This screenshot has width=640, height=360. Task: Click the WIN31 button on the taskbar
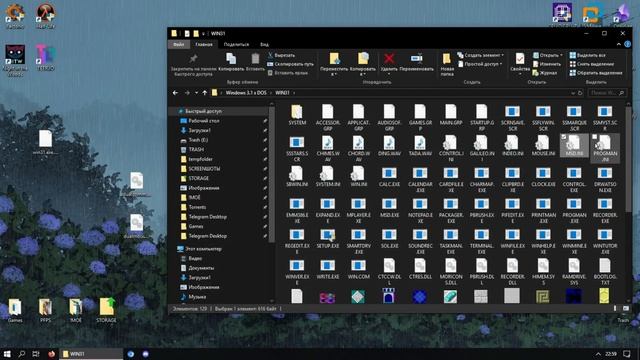tap(91, 354)
